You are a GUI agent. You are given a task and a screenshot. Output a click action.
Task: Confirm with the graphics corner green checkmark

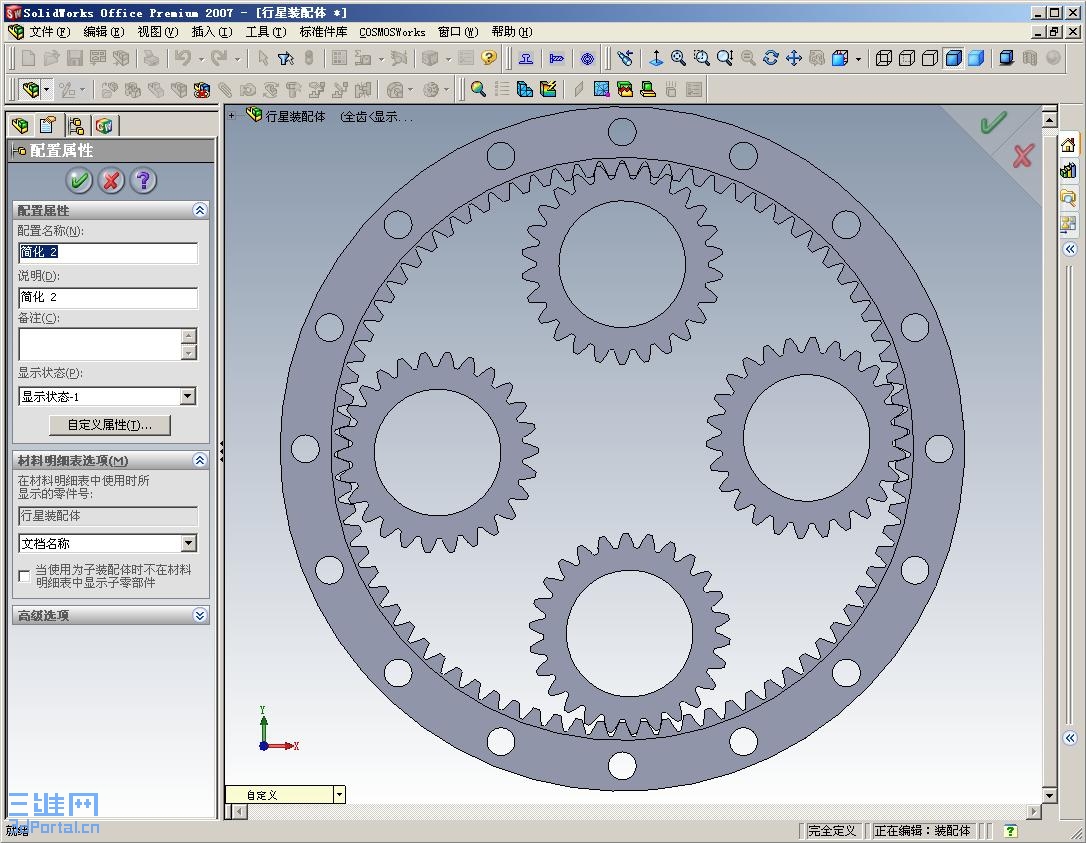(992, 123)
